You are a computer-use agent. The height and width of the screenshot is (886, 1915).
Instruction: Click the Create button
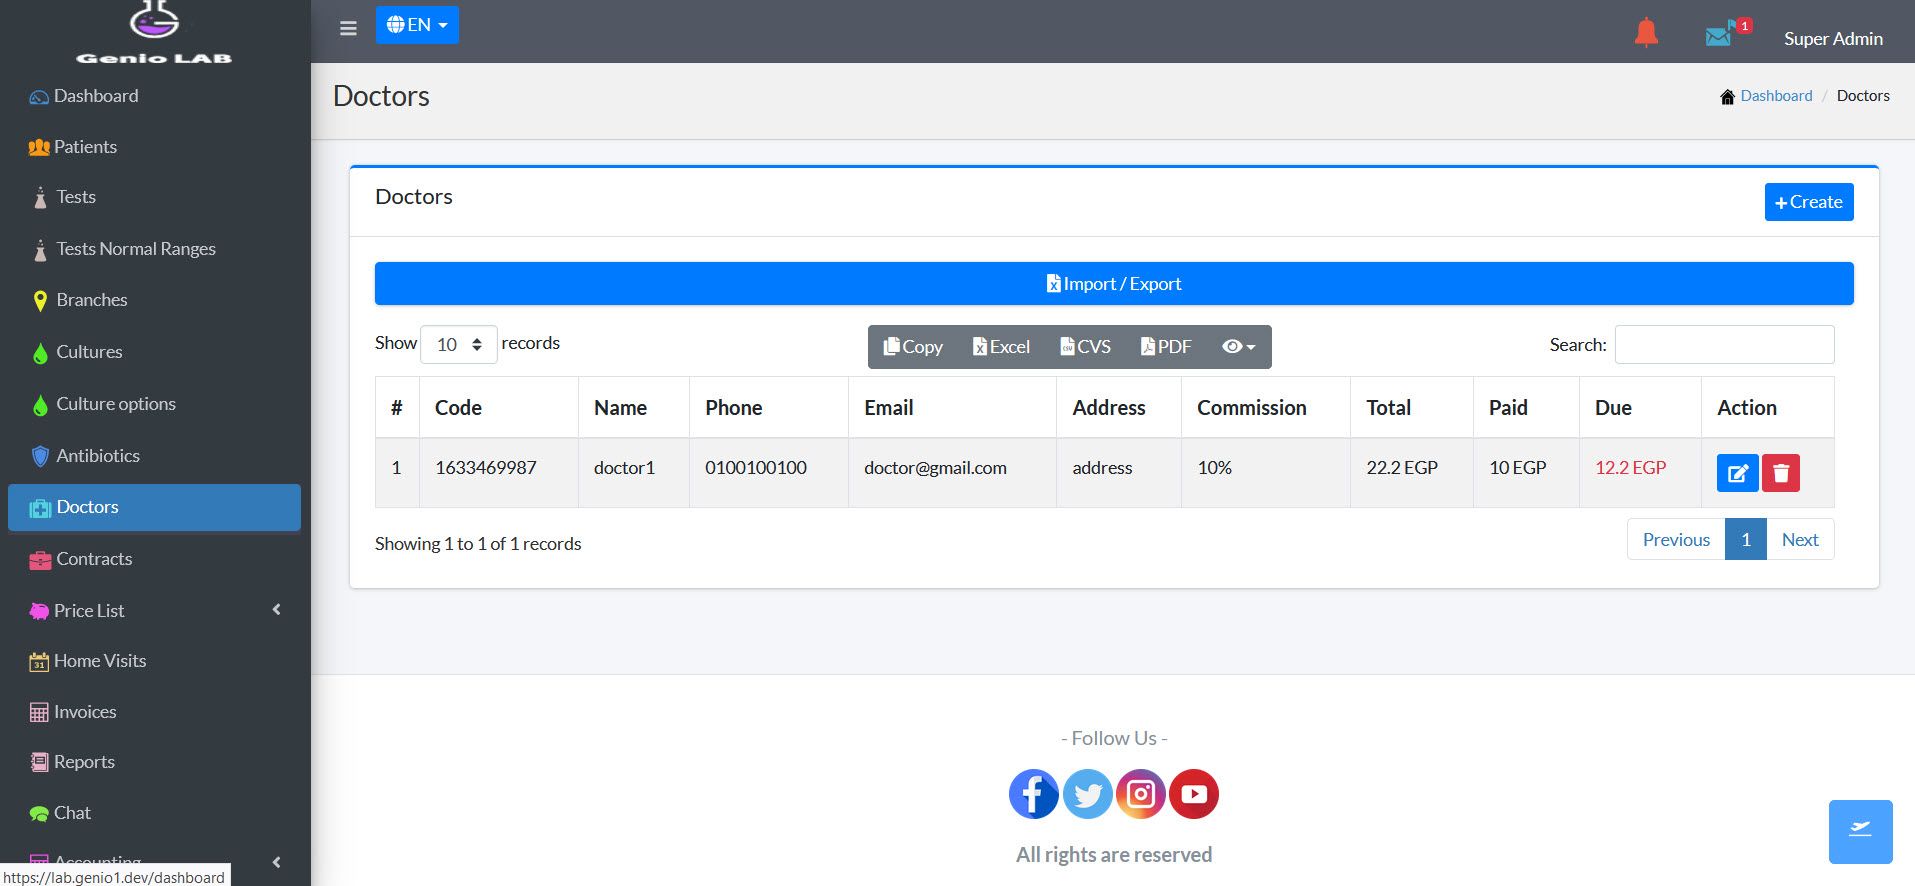(1808, 202)
